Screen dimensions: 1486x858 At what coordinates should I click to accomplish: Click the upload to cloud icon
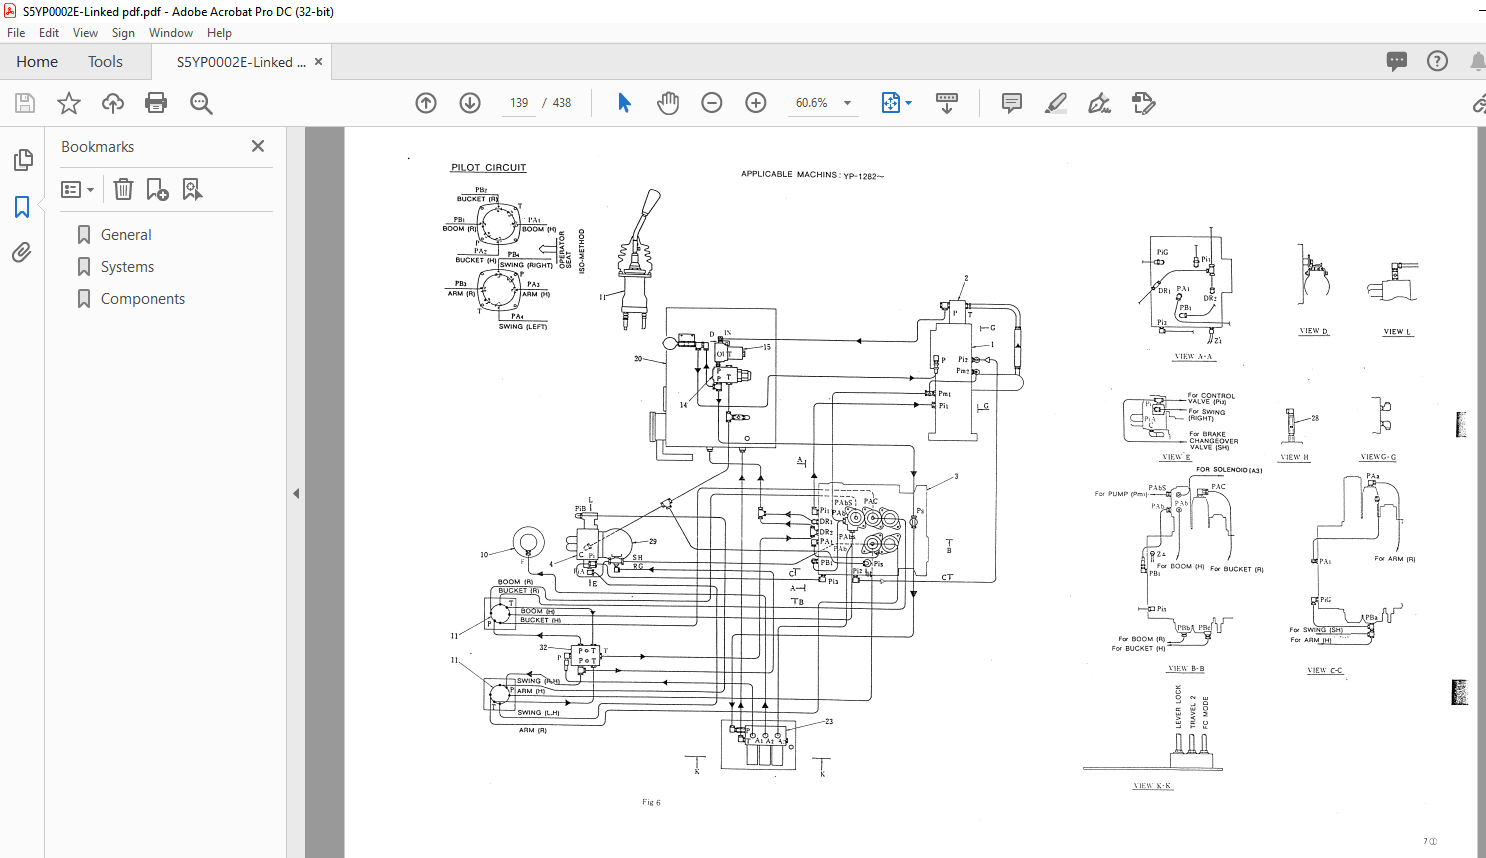pos(113,103)
